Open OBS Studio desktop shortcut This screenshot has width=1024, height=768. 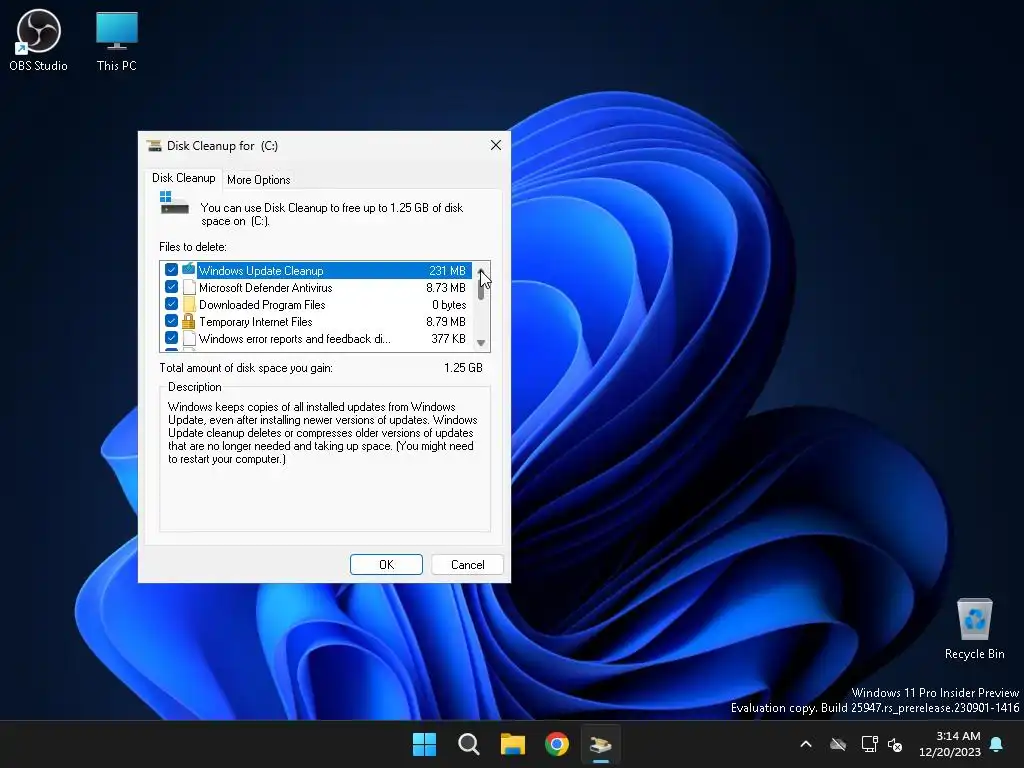pos(39,40)
